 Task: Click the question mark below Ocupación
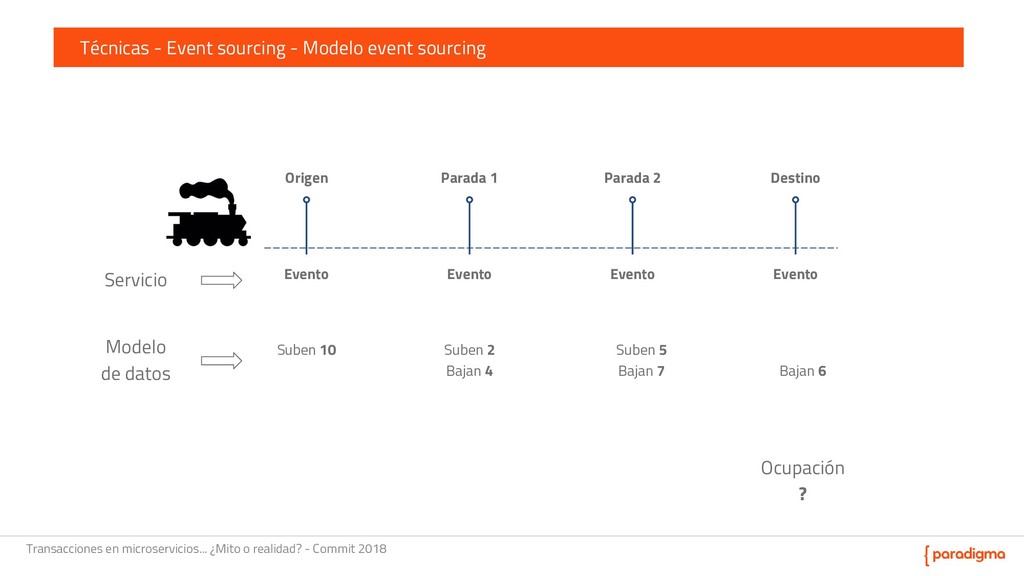802,494
